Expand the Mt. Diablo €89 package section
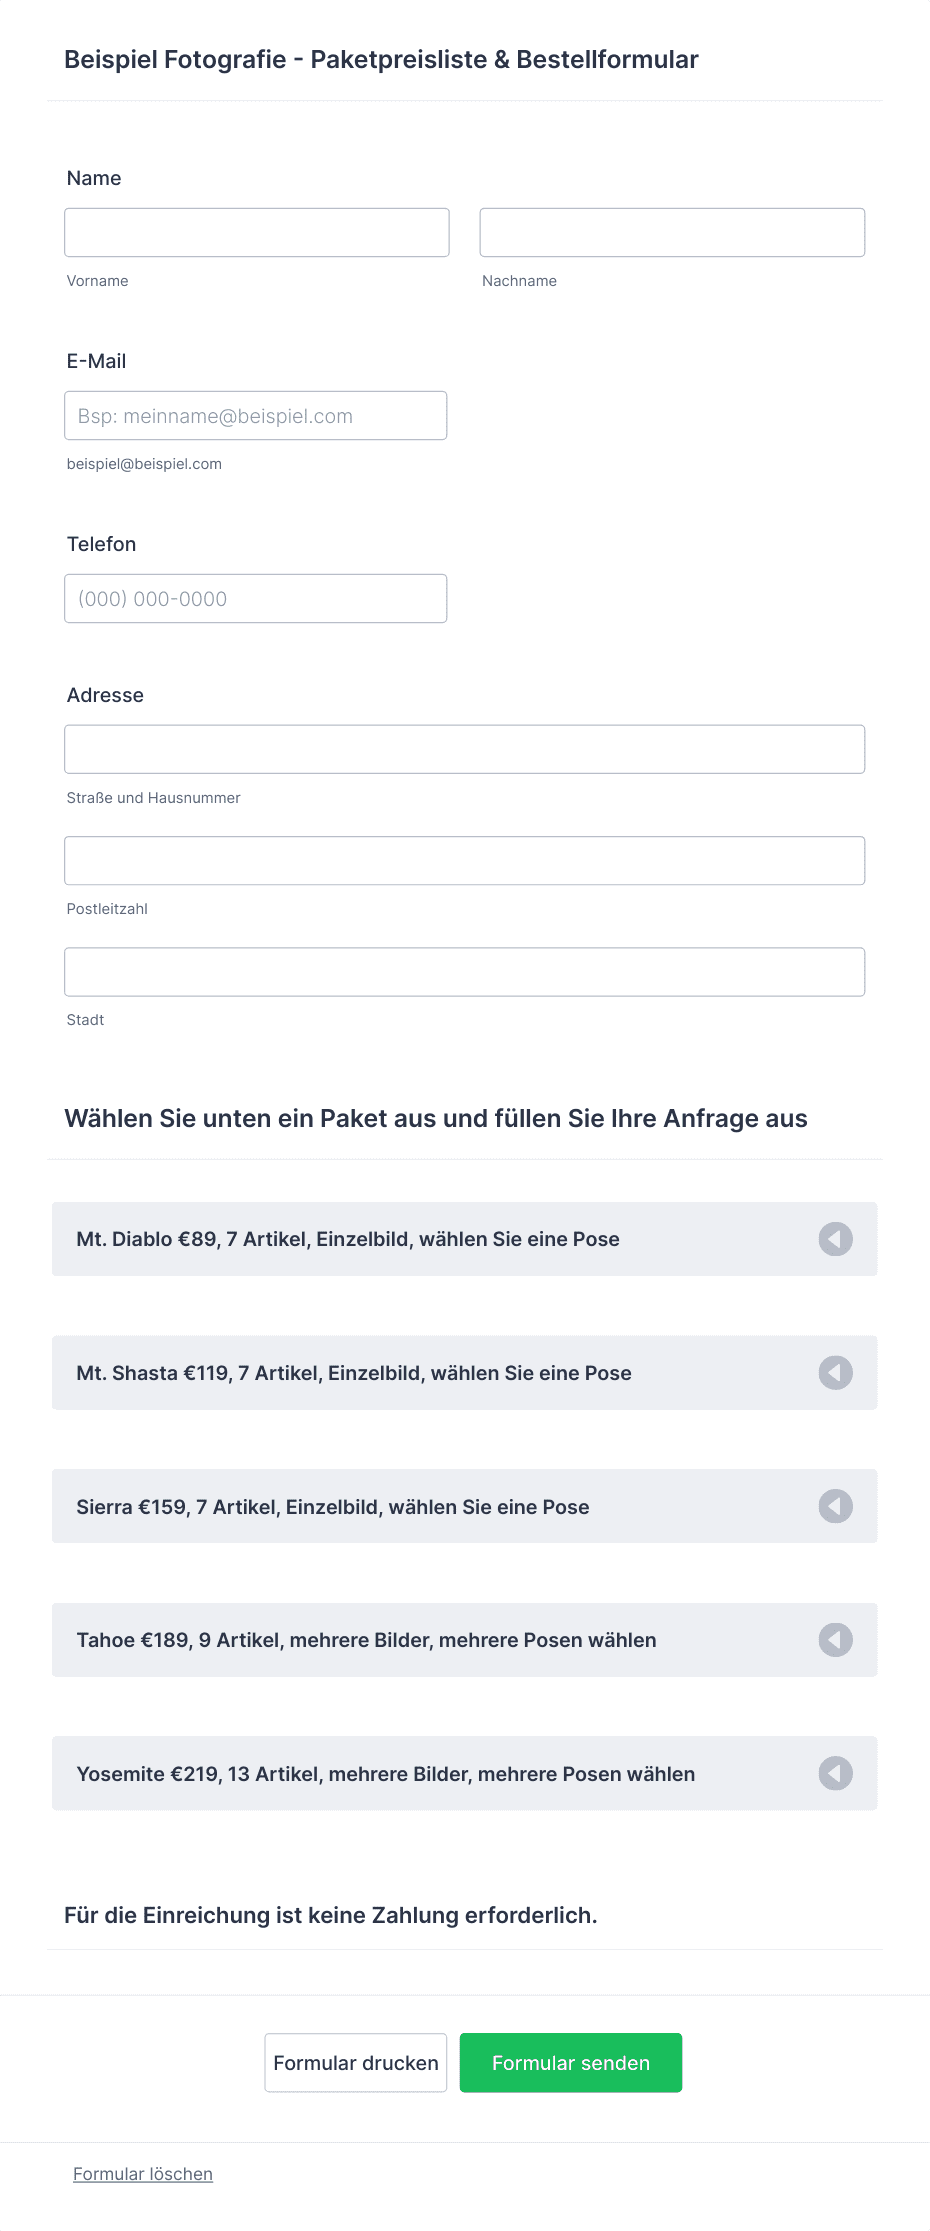The image size is (930, 2231). [464, 1239]
